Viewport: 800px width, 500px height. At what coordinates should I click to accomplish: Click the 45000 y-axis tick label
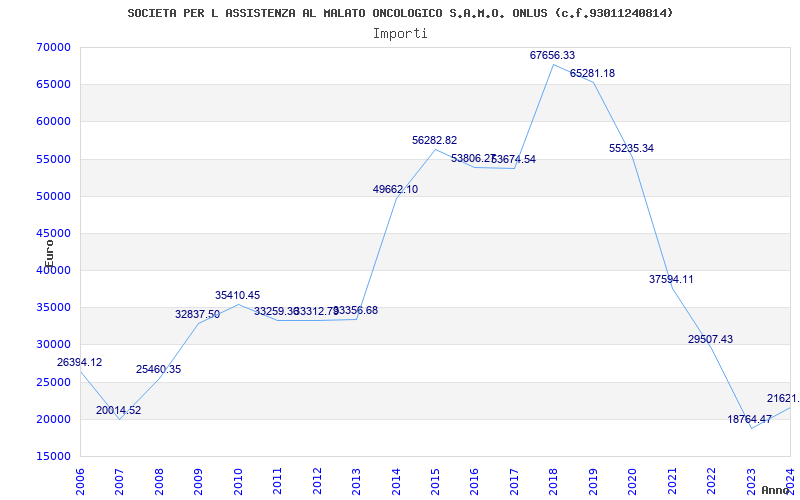54,233
